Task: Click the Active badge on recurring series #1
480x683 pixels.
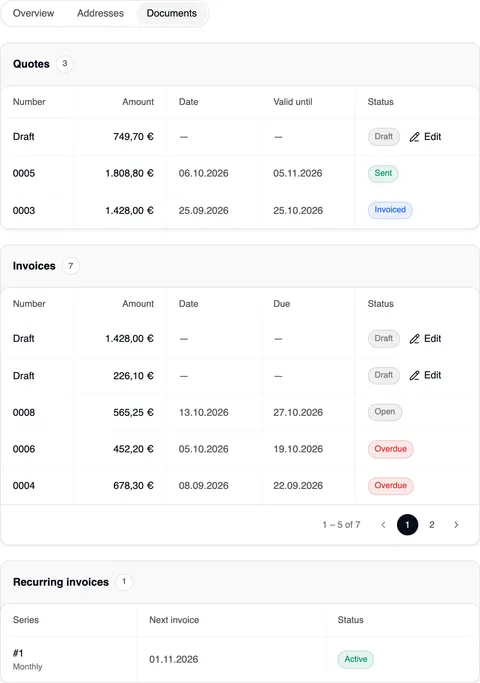Action: (356, 659)
